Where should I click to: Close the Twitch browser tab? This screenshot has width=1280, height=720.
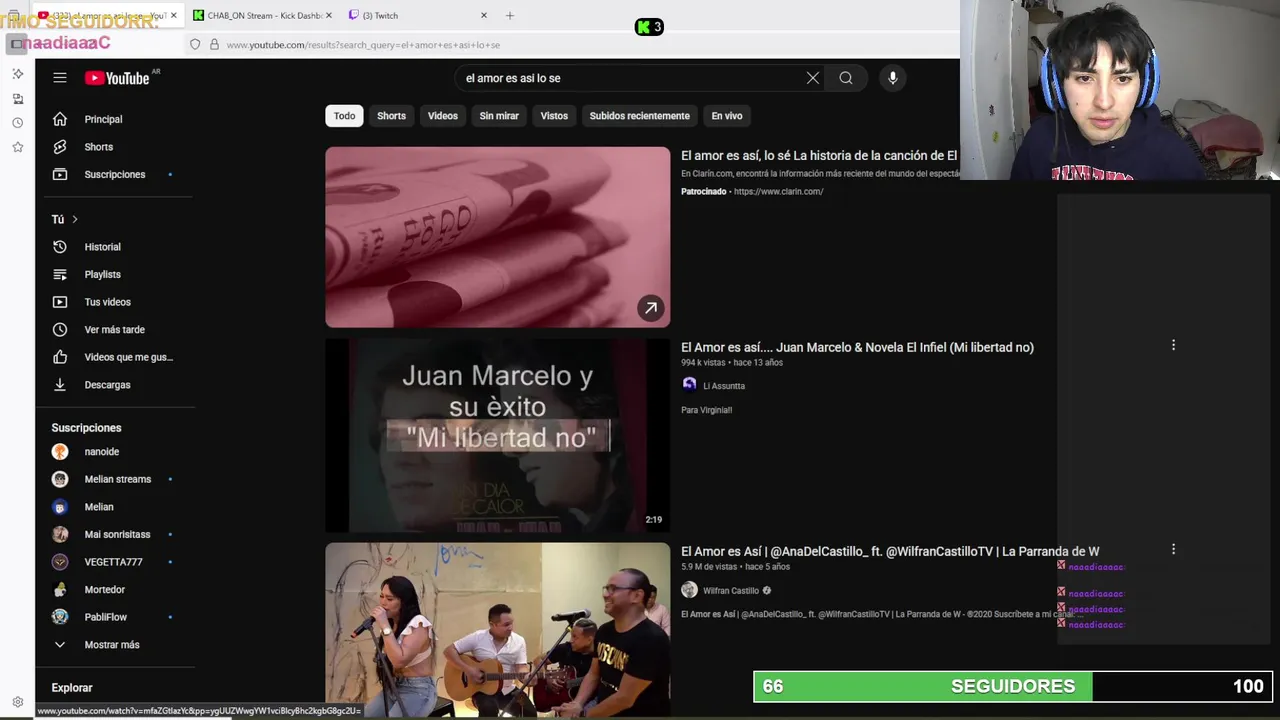click(x=484, y=15)
